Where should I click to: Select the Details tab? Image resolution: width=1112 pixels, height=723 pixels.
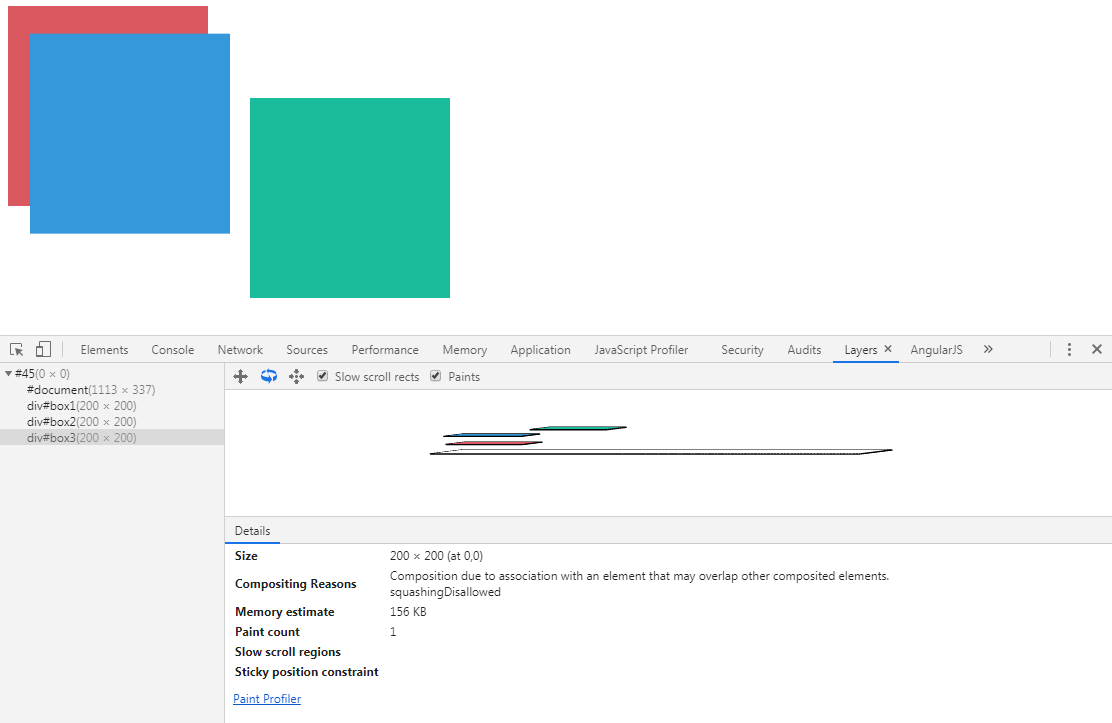[x=252, y=531]
